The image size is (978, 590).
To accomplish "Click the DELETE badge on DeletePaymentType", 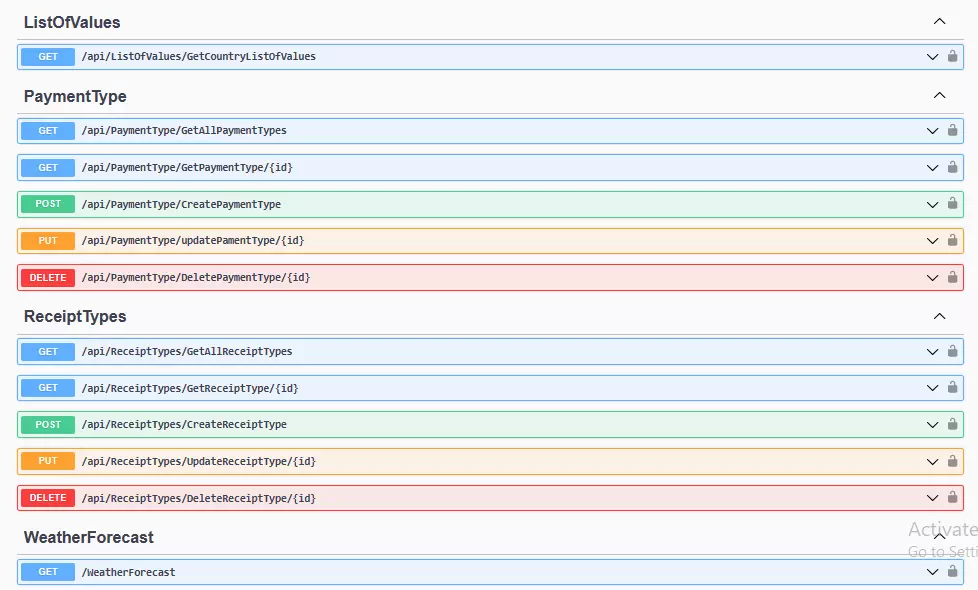I will [46, 277].
